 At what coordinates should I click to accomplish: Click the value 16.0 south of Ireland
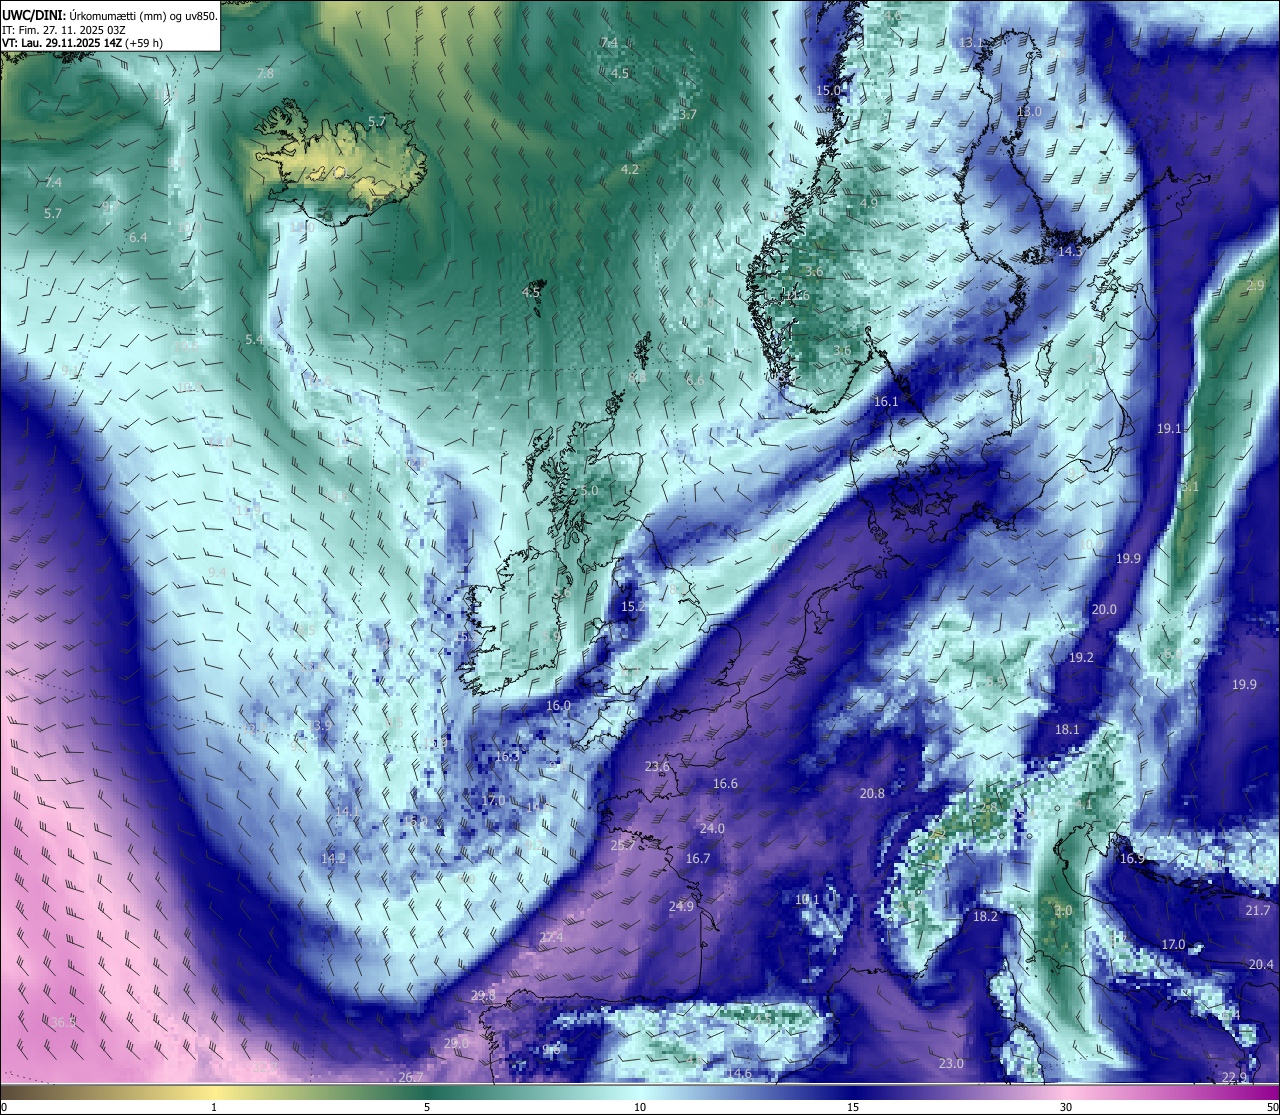pyautogui.click(x=558, y=705)
